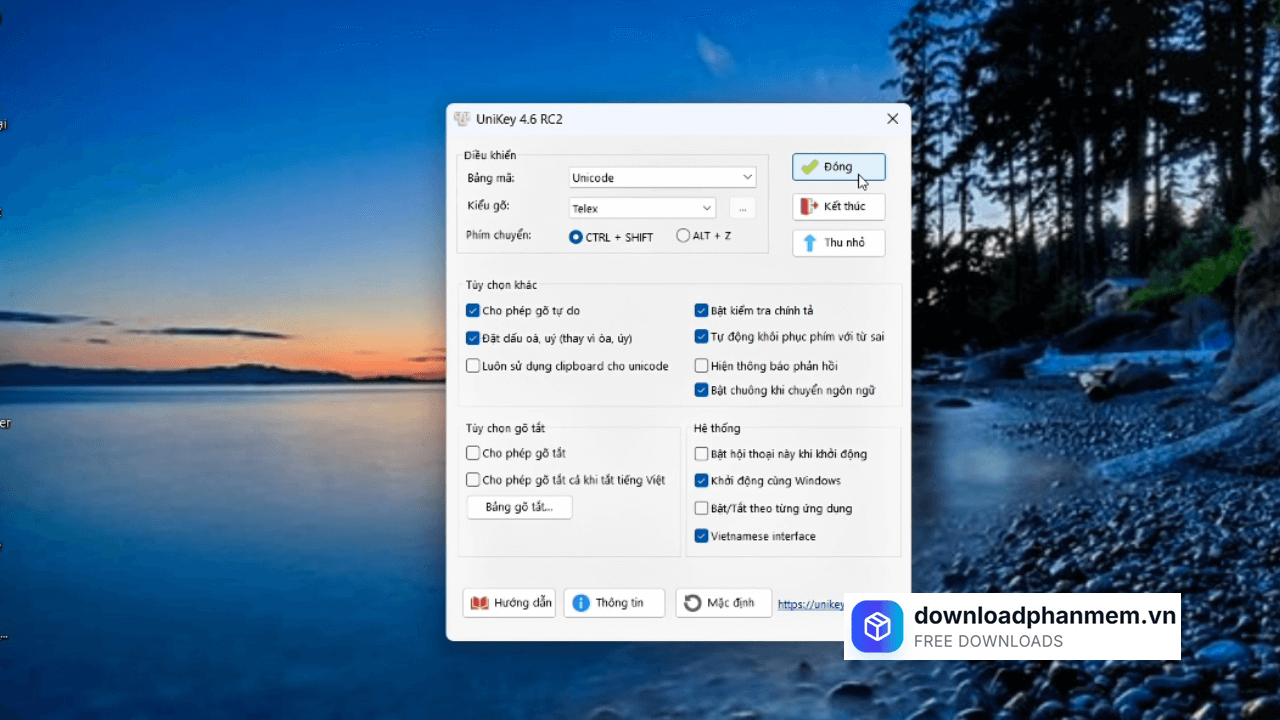
Task: Open the Bảng gõ tắt button
Action: (x=519, y=507)
